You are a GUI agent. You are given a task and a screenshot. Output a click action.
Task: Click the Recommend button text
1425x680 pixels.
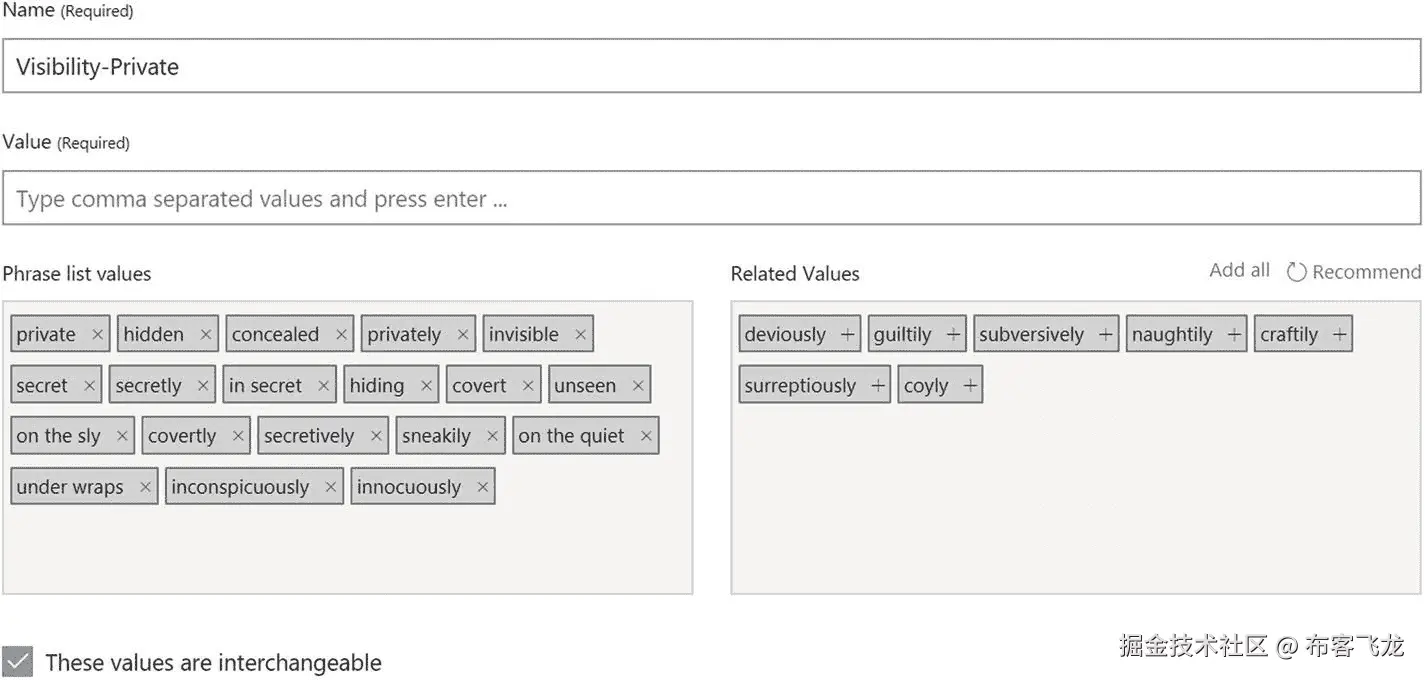point(1366,272)
